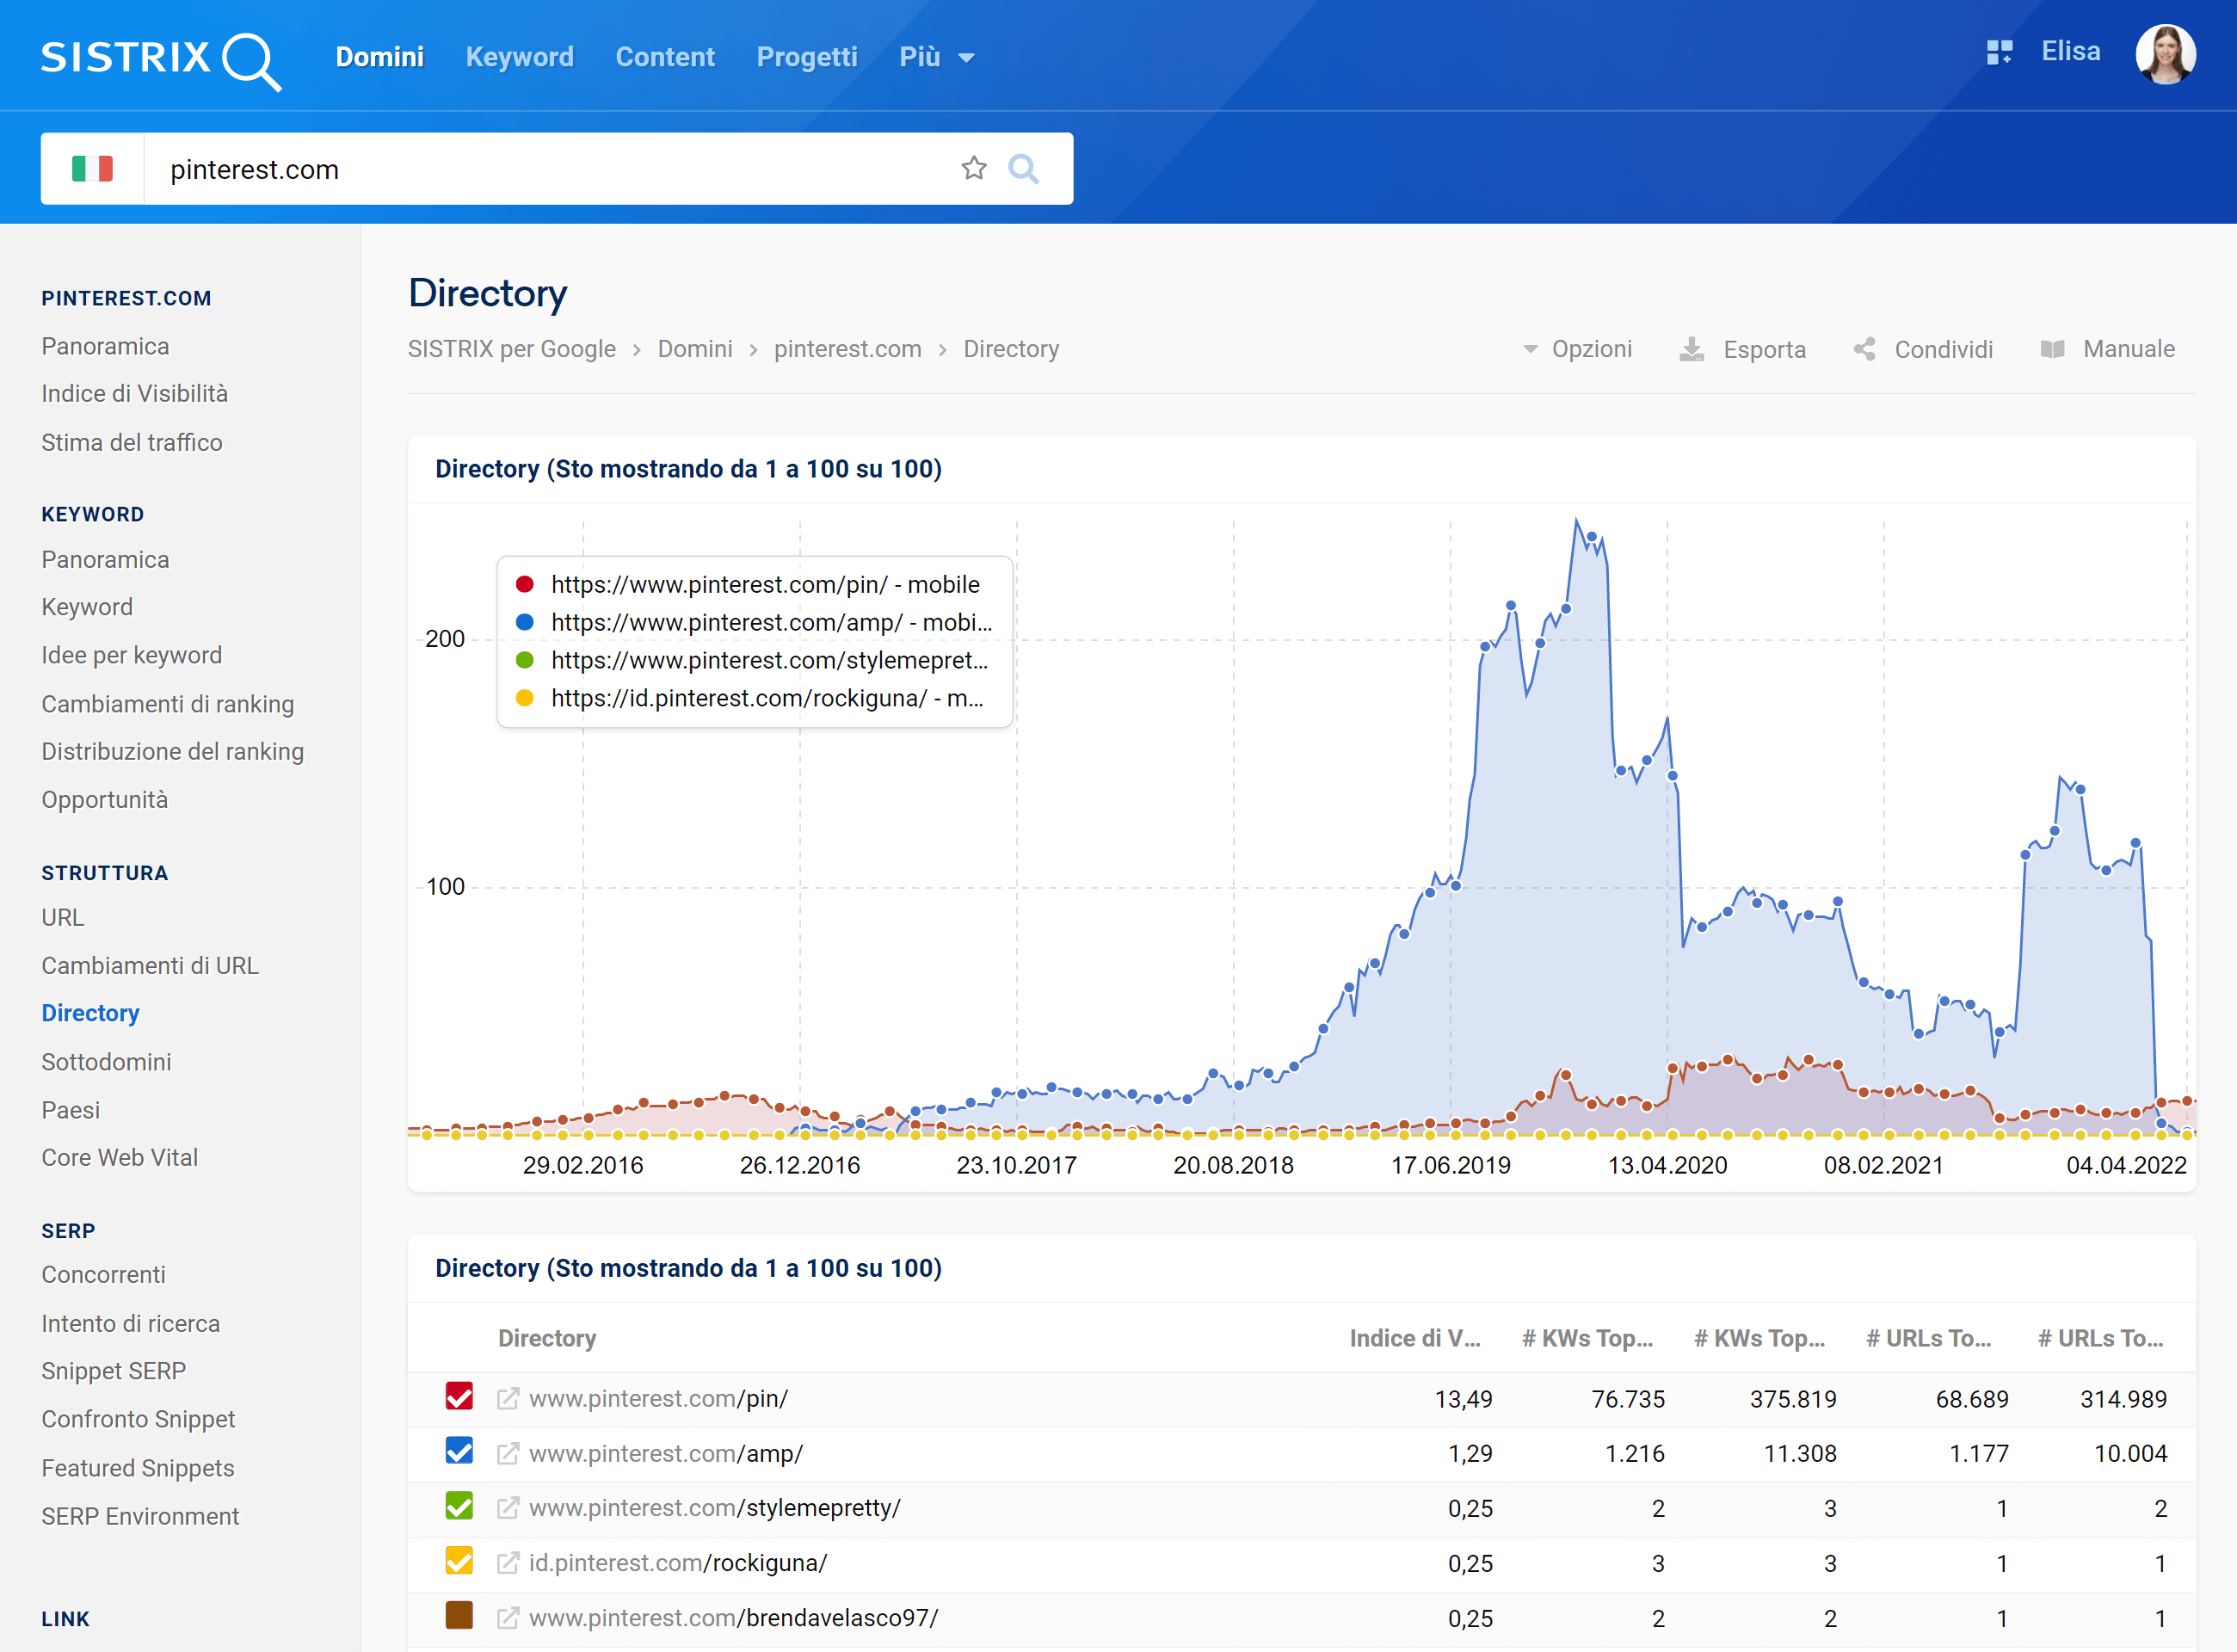Click the Manuale button

point(2107,349)
